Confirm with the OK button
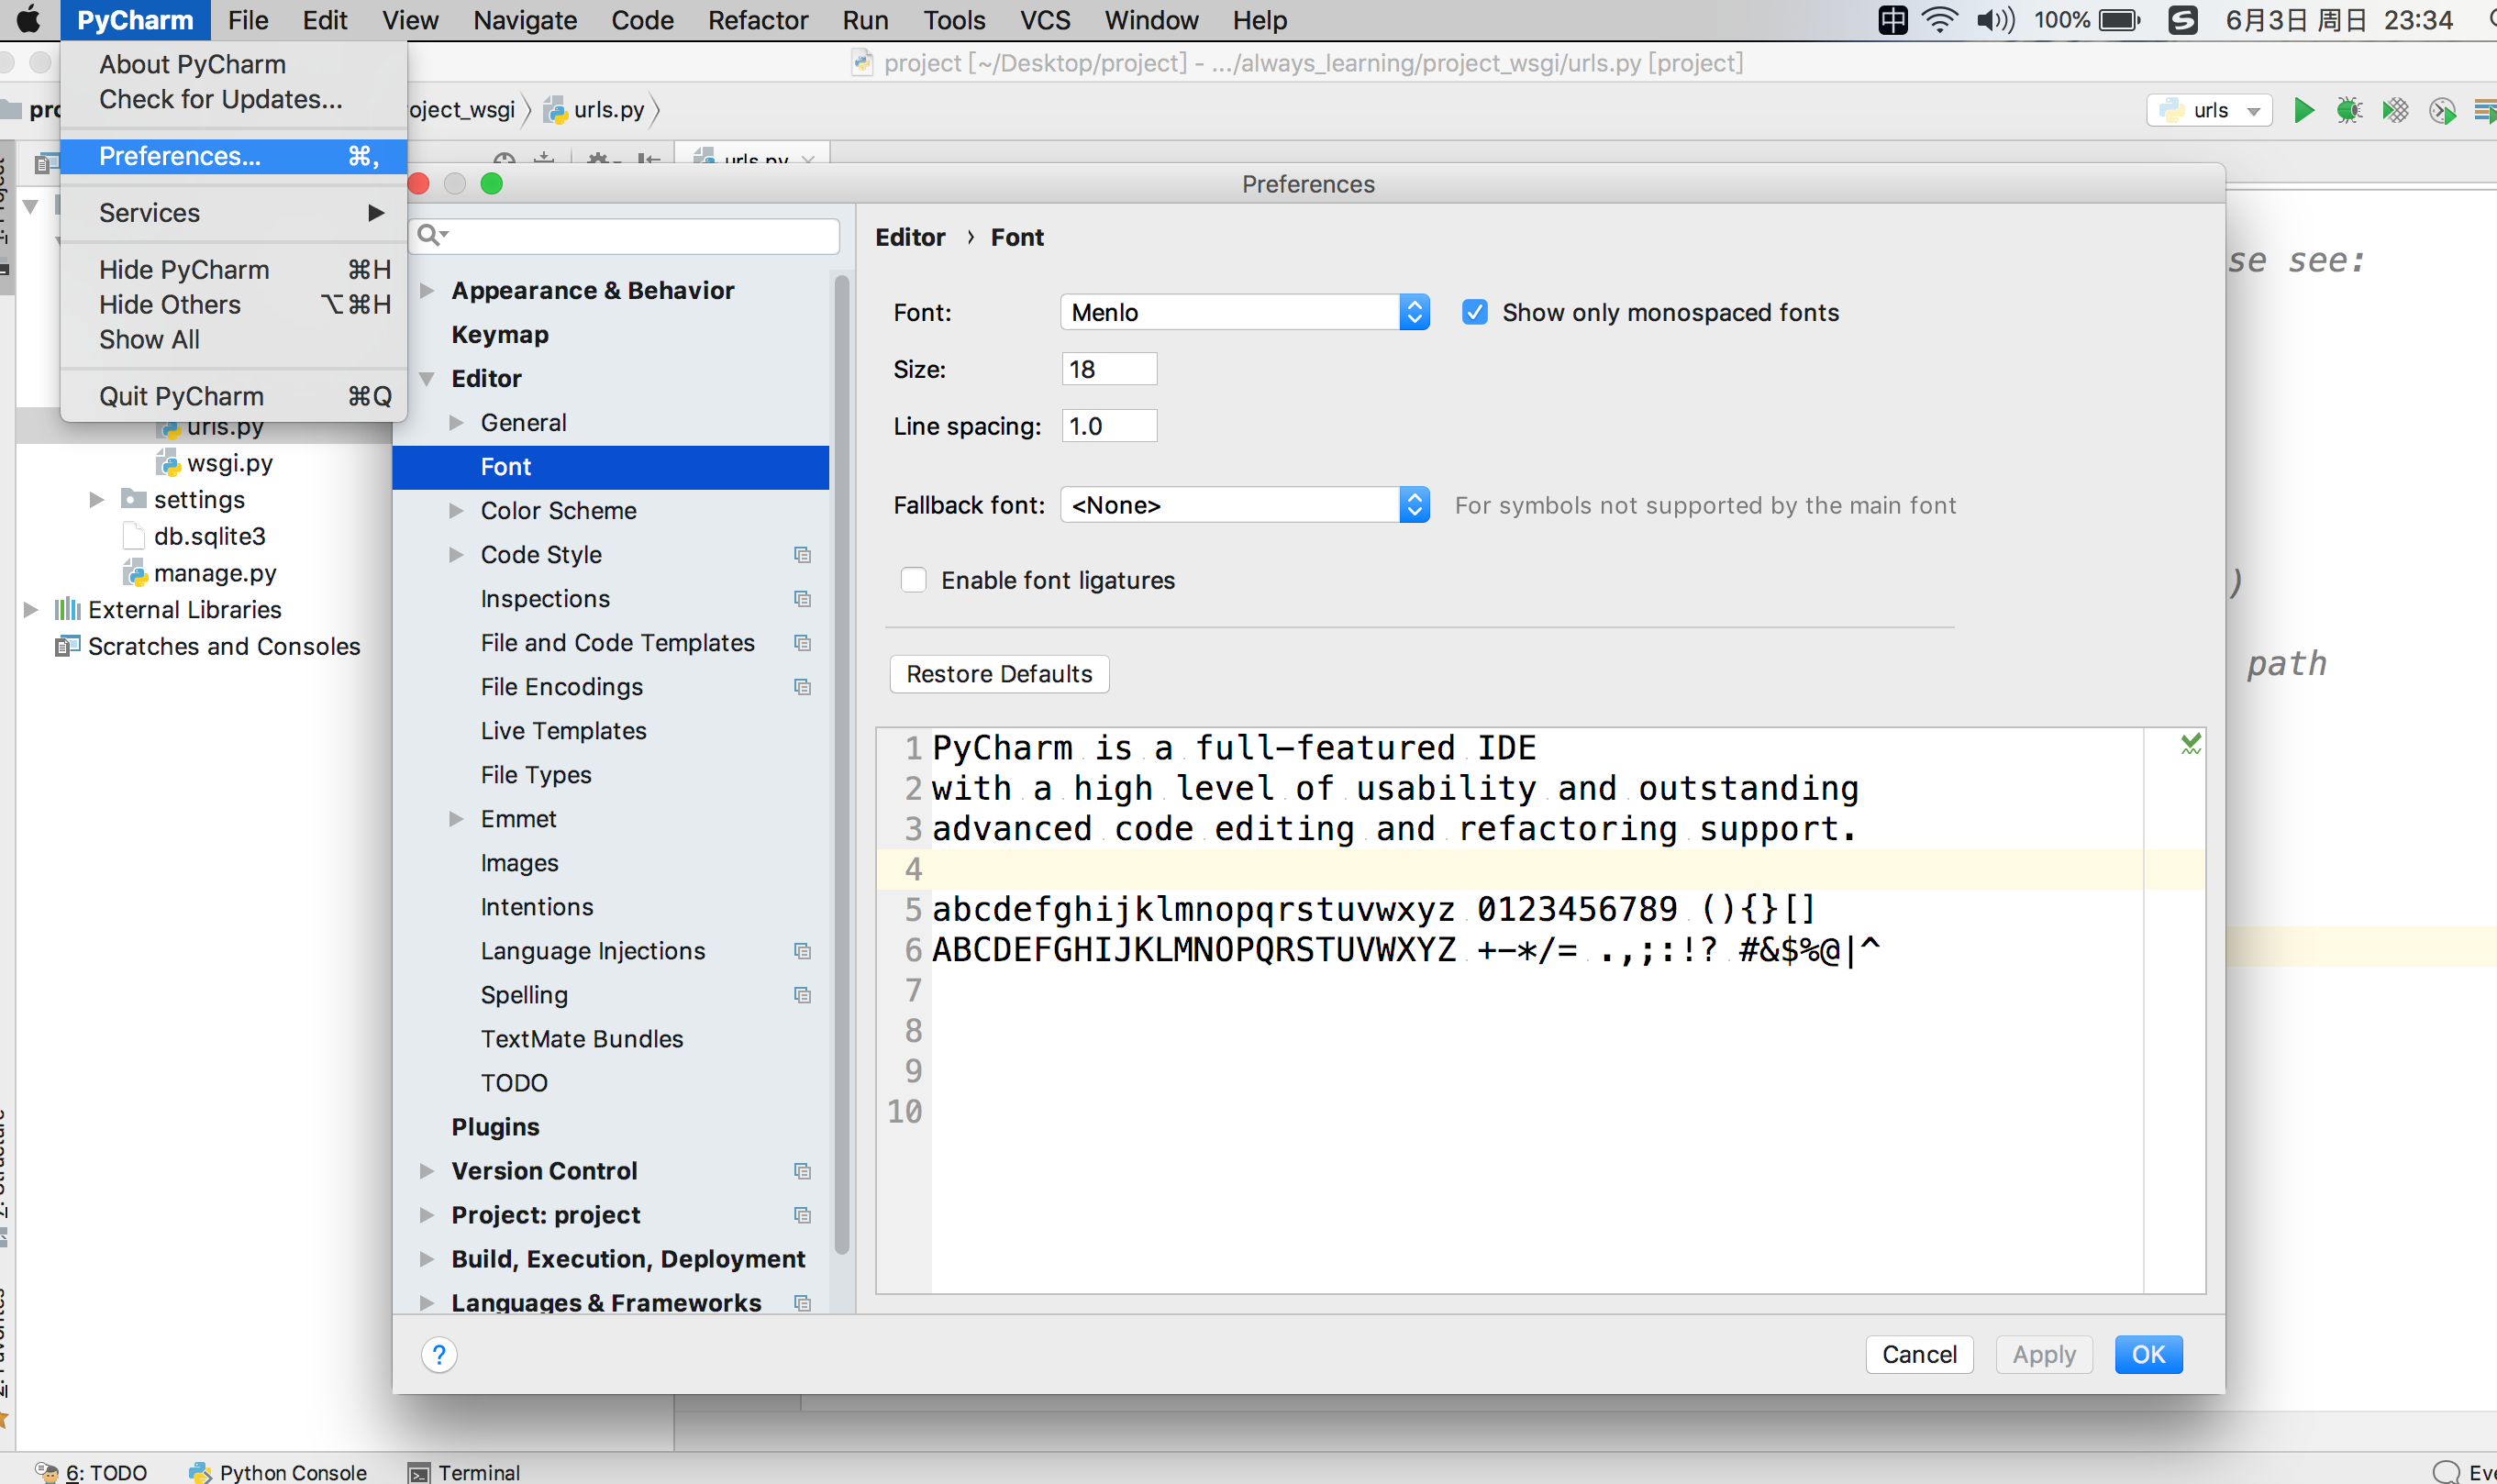 [2148, 1355]
